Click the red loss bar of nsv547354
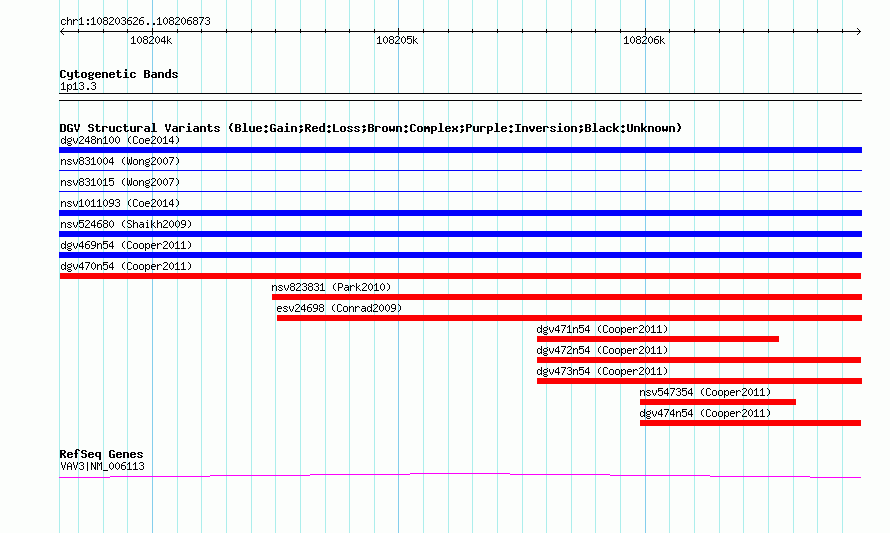Screen dimensions: 890x533 pos(717,402)
